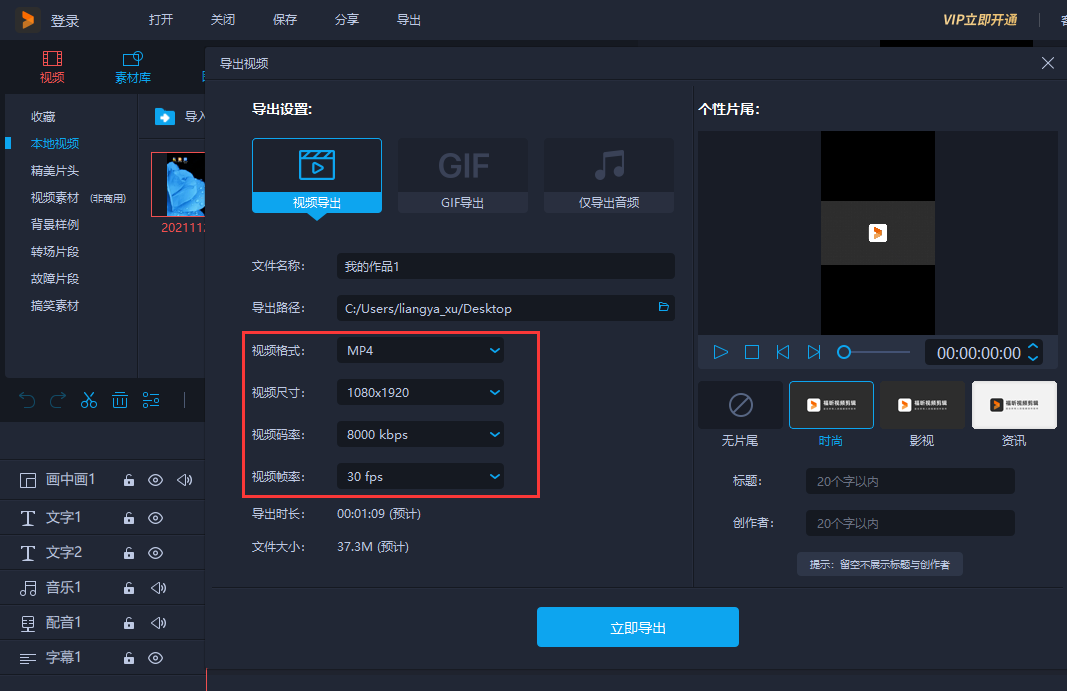This screenshot has height=691, width=1067.
Task: Expand the 视频尺寸 resolution dropdown
Action: [420, 392]
